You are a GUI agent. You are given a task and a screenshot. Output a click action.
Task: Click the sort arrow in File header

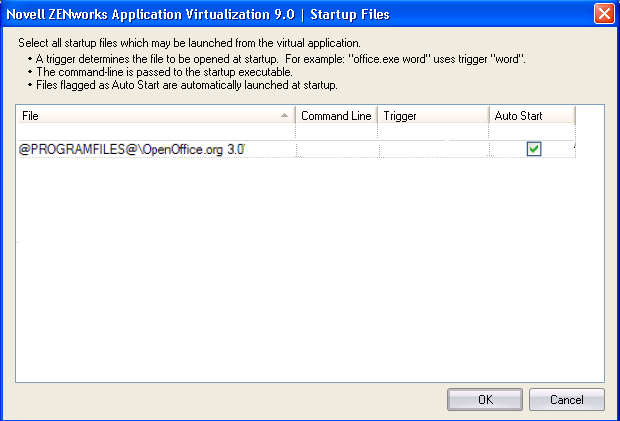[284, 115]
